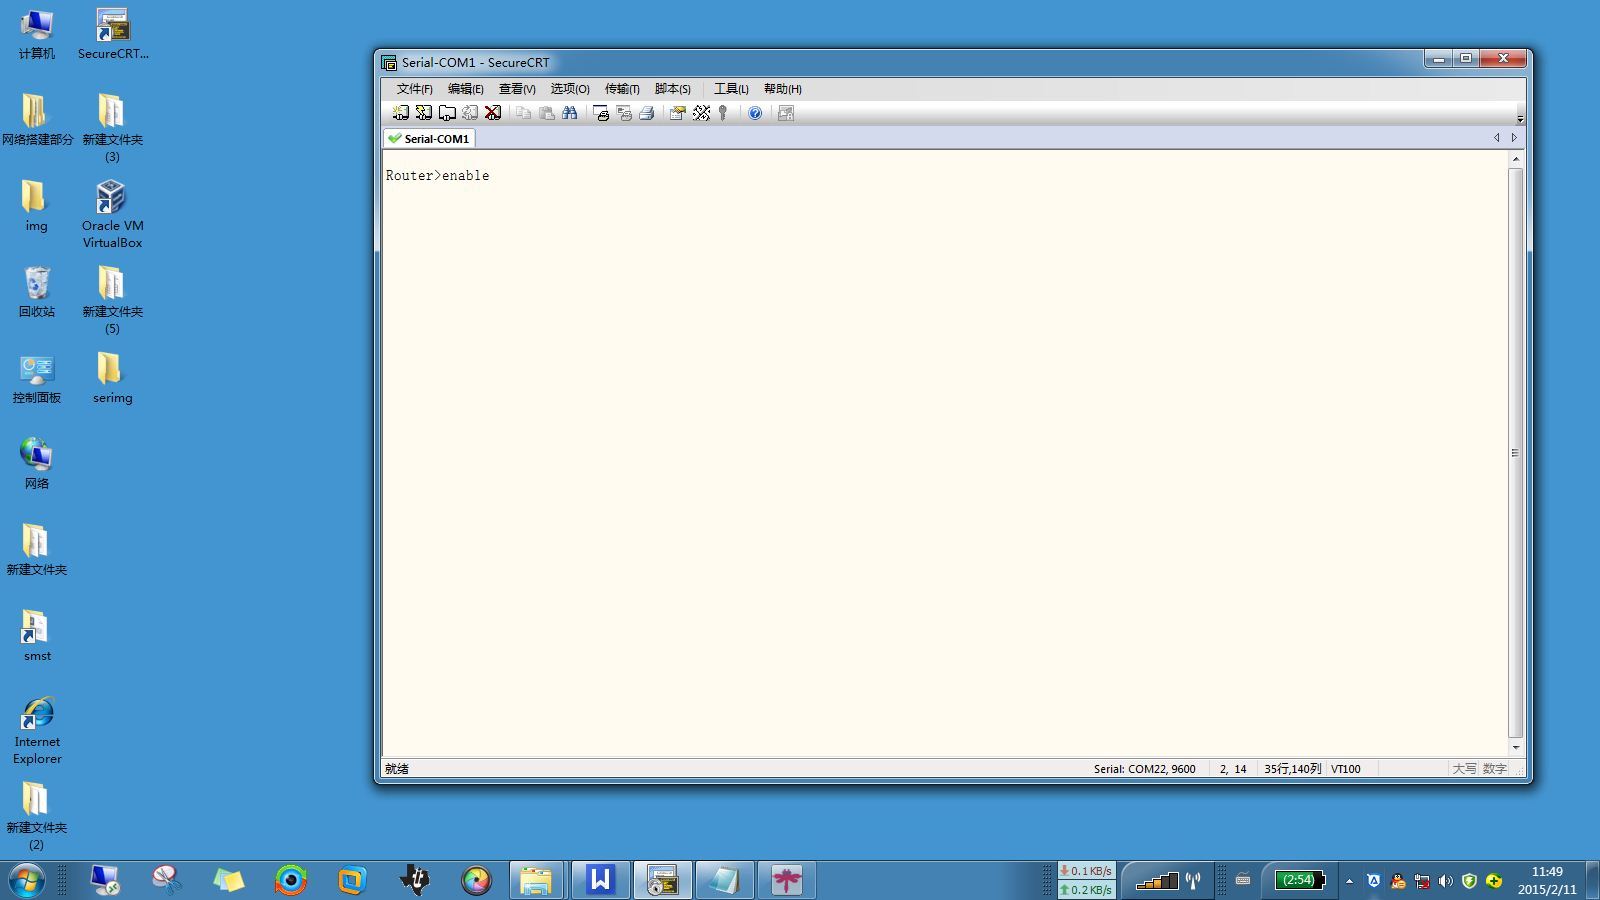Select the Serial-COM1 session tab
The image size is (1600, 900).
click(429, 139)
